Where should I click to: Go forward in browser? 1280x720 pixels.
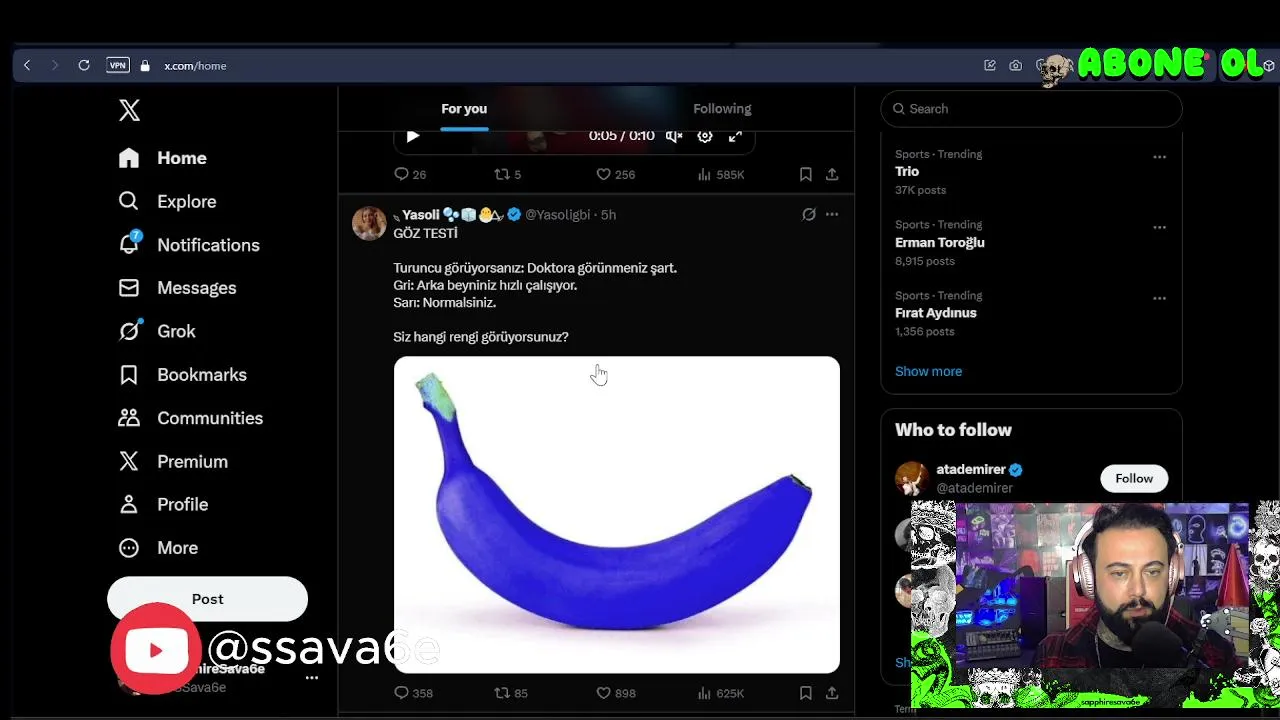click(x=55, y=65)
